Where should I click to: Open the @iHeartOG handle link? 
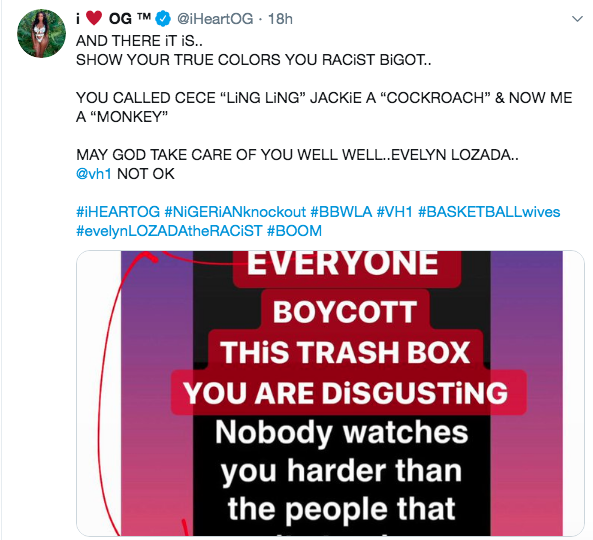tap(215, 19)
